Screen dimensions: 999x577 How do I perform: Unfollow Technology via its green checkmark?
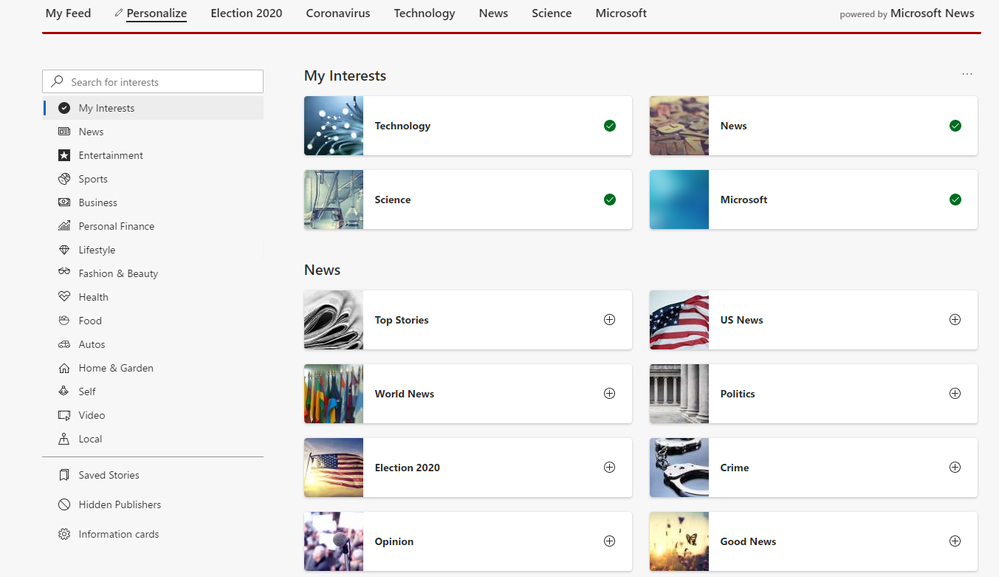click(x=610, y=126)
